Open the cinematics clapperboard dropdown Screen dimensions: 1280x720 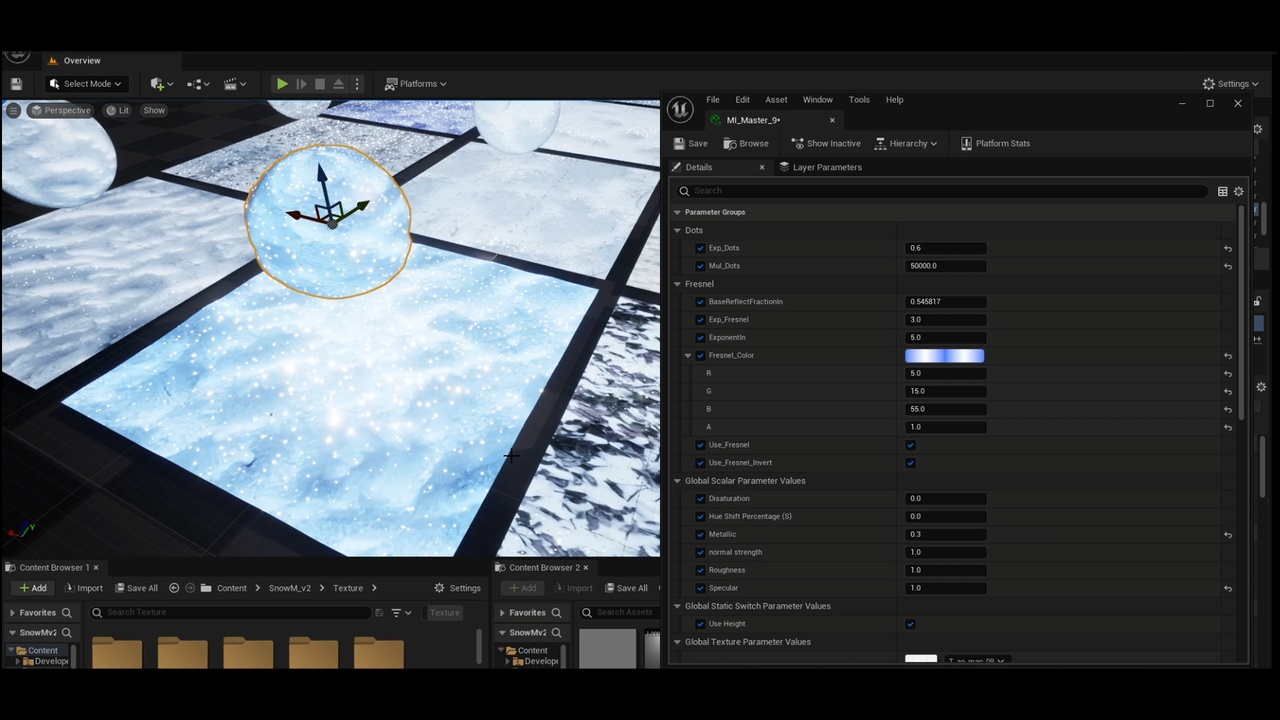click(x=235, y=84)
